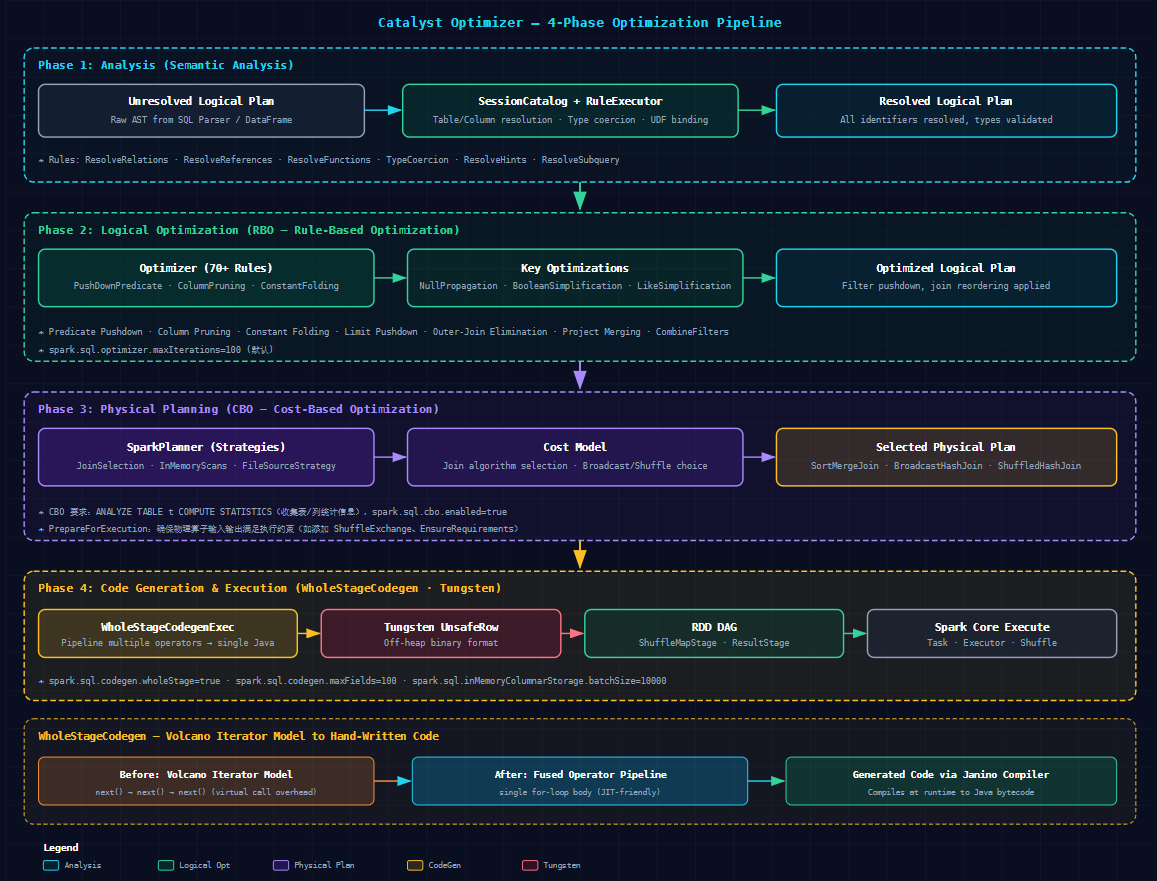
Task: Click 'All identifiers resolved, types validated' text
Action: click(x=946, y=120)
